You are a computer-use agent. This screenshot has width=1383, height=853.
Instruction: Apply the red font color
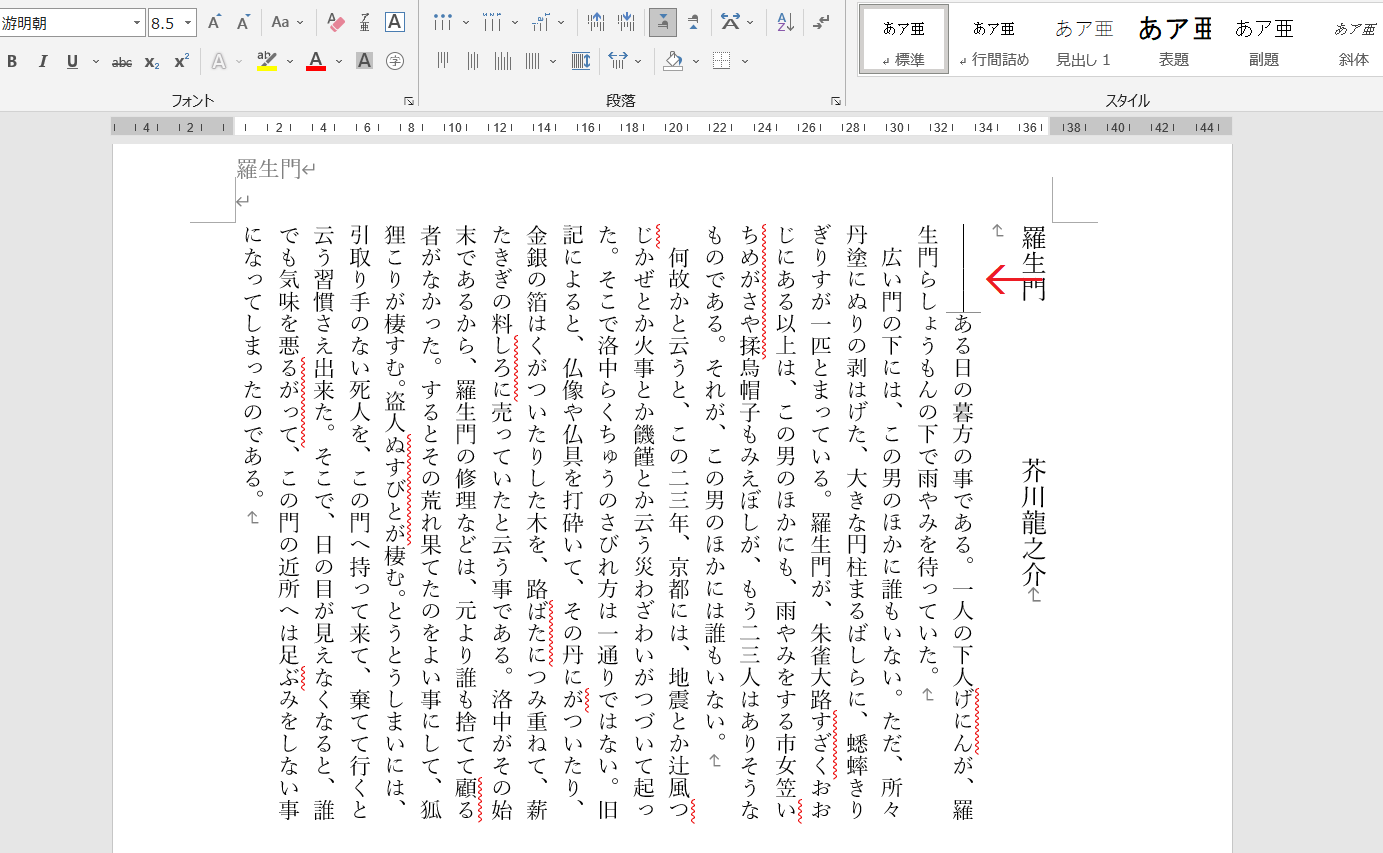pyautogui.click(x=316, y=62)
